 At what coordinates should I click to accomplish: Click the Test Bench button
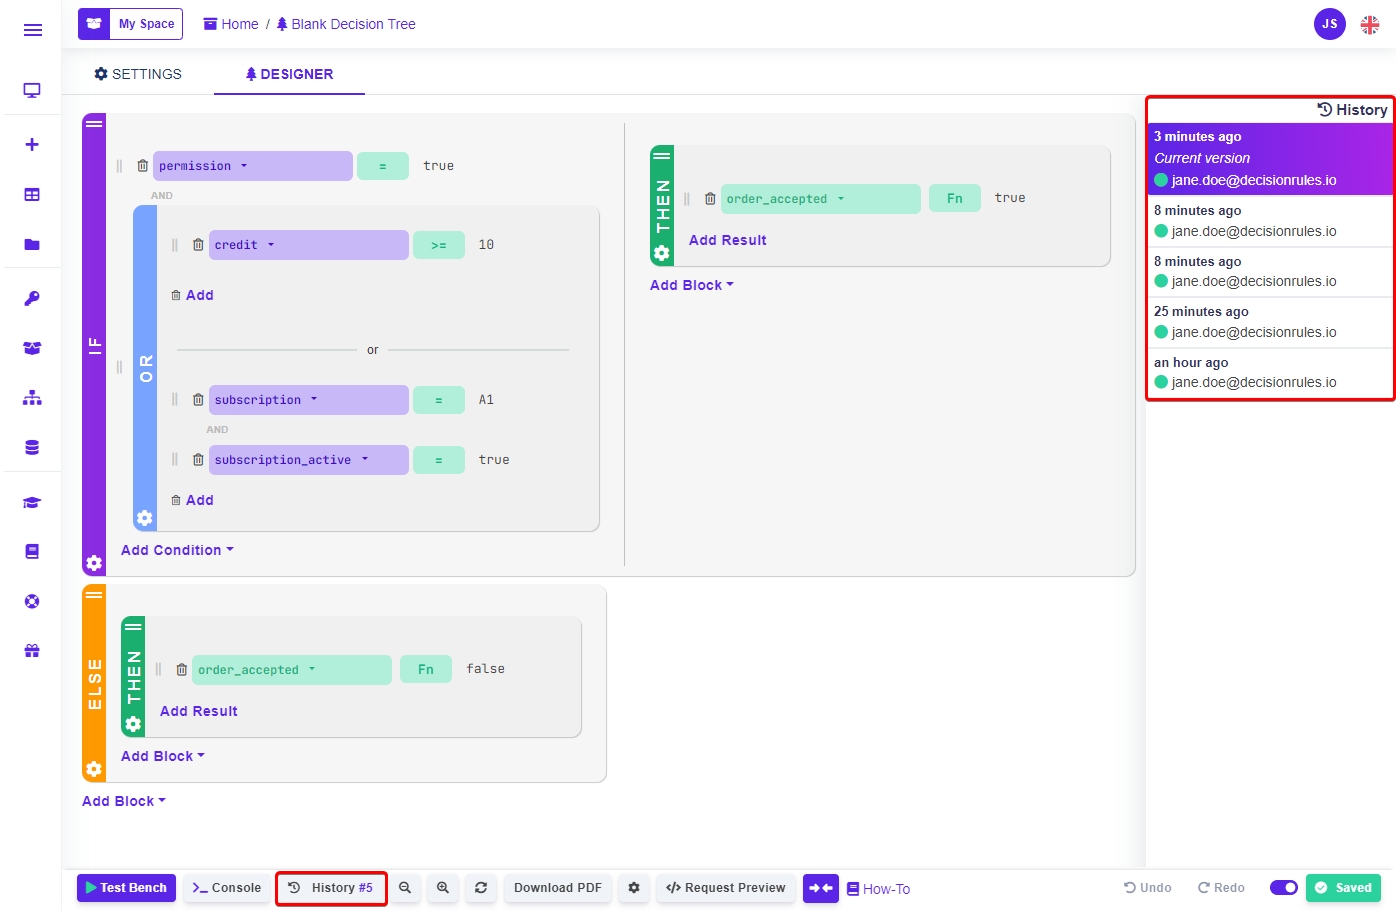(126, 888)
